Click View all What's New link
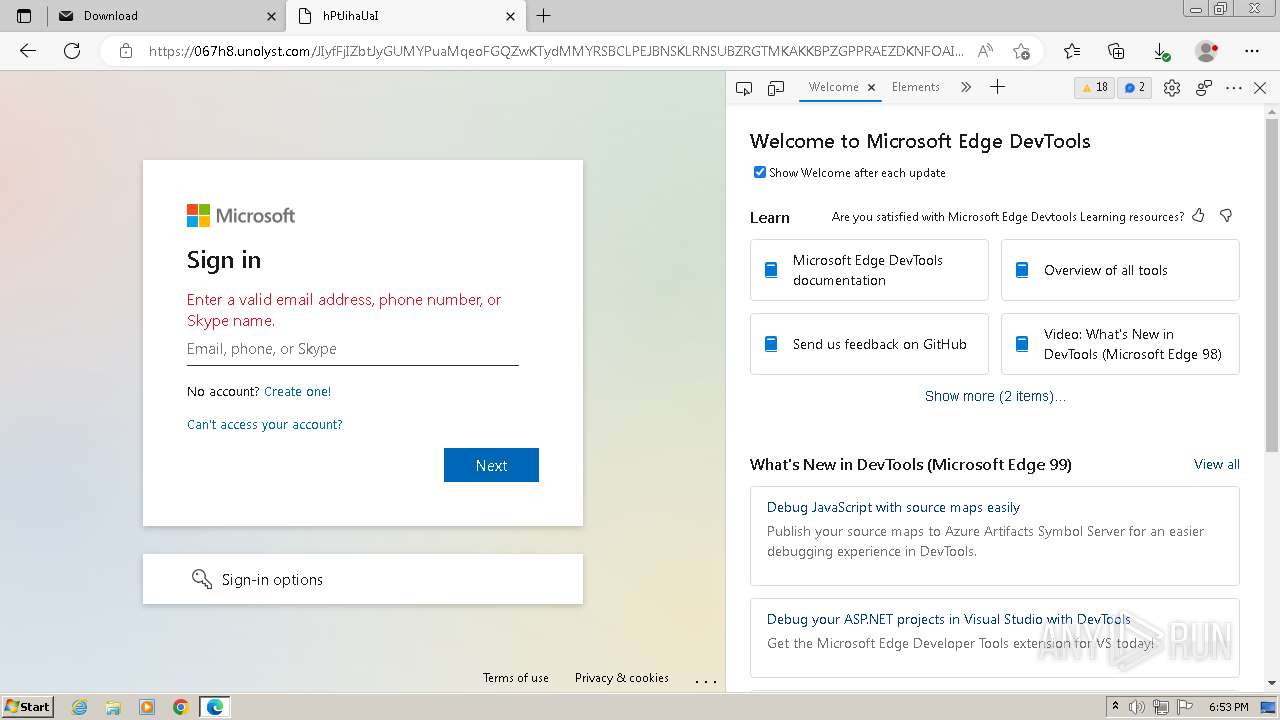 1217,464
